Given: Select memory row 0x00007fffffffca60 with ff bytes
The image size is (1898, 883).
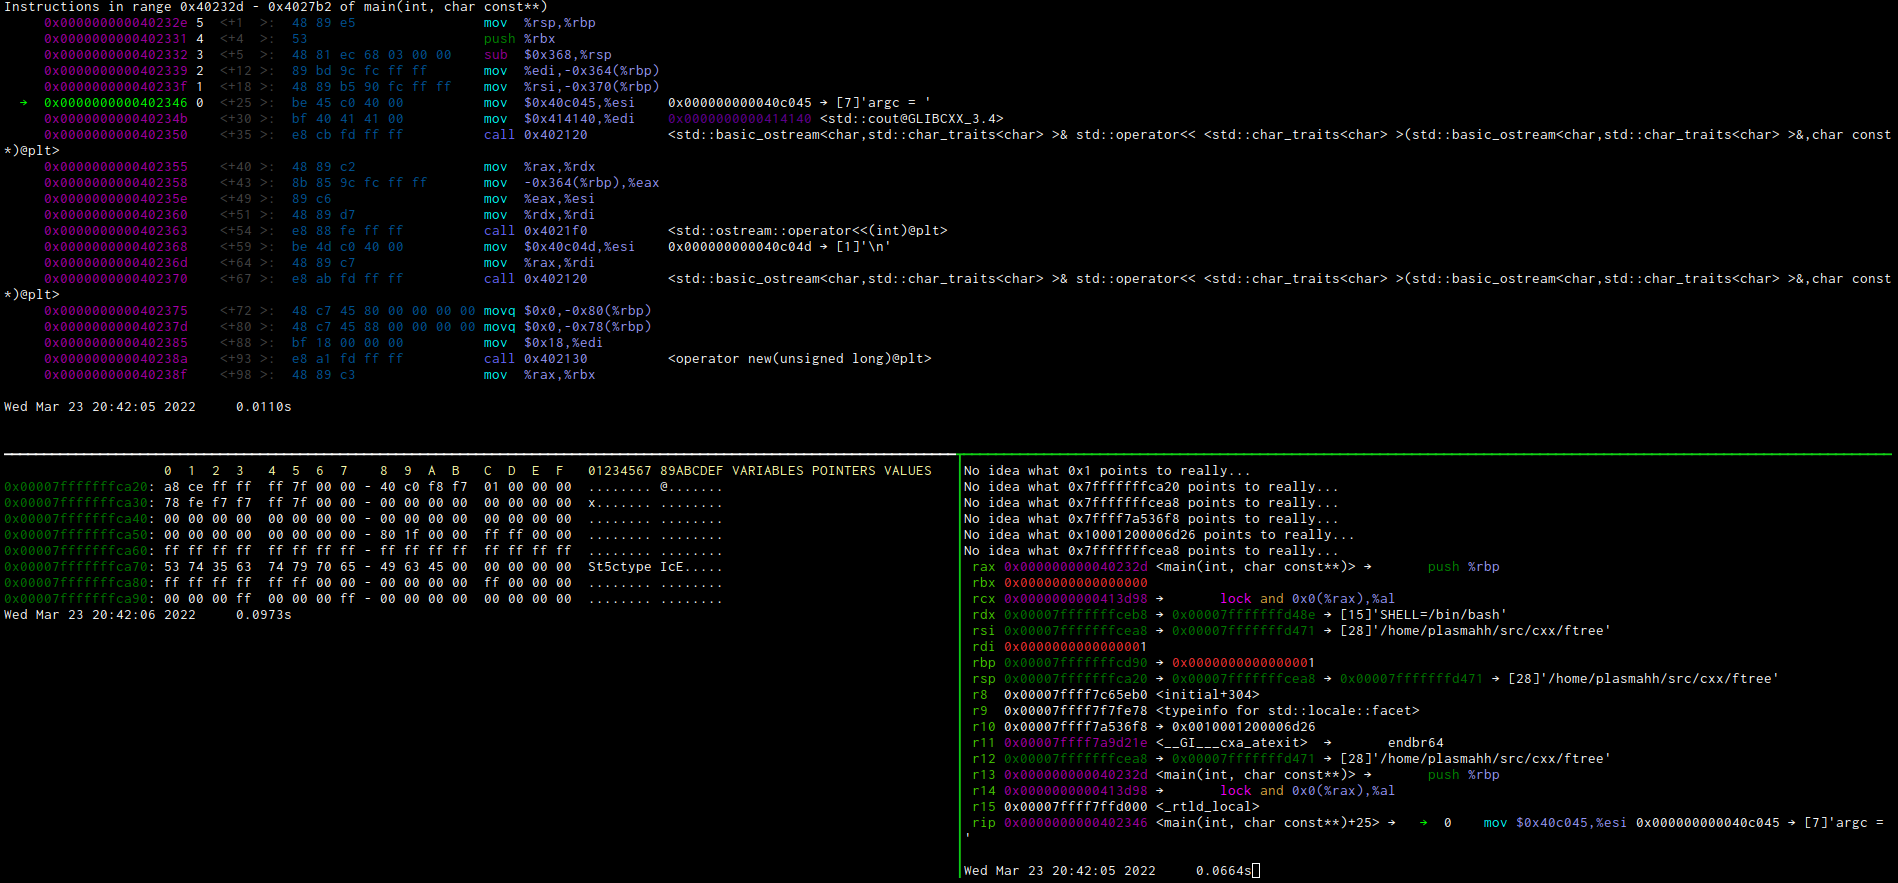Looking at the screenshot, I should [x=363, y=551].
